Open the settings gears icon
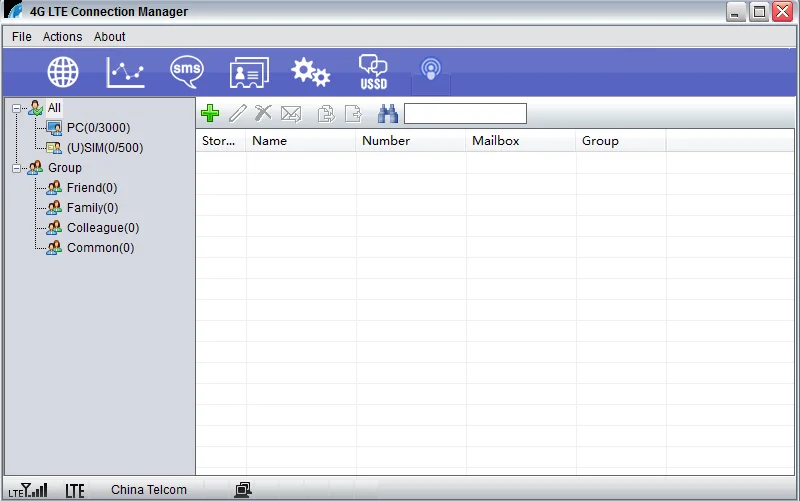 310,71
